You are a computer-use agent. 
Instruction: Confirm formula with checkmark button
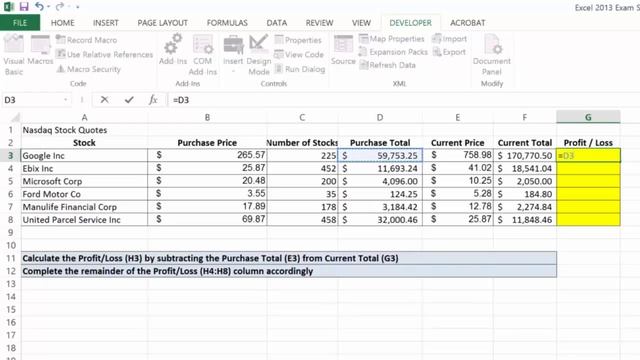(129, 100)
